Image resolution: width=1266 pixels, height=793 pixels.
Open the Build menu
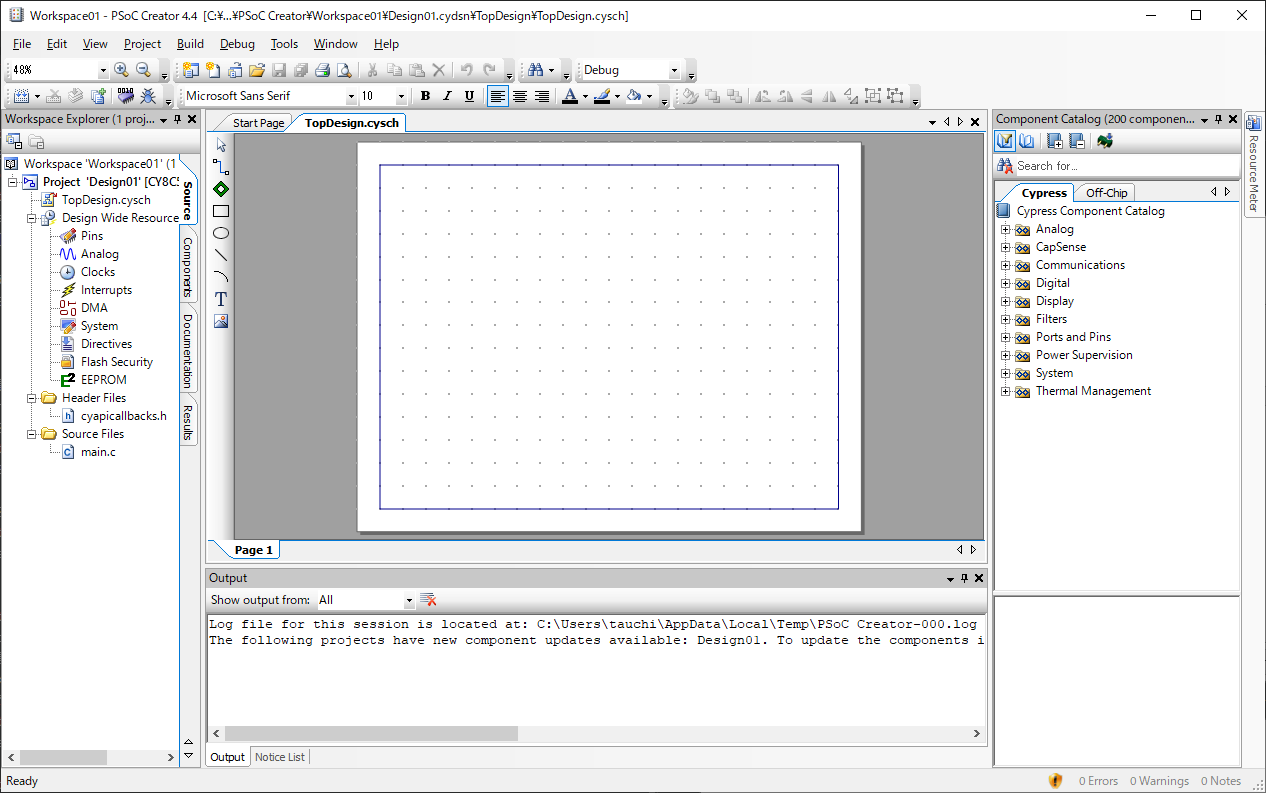click(x=190, y=44)
